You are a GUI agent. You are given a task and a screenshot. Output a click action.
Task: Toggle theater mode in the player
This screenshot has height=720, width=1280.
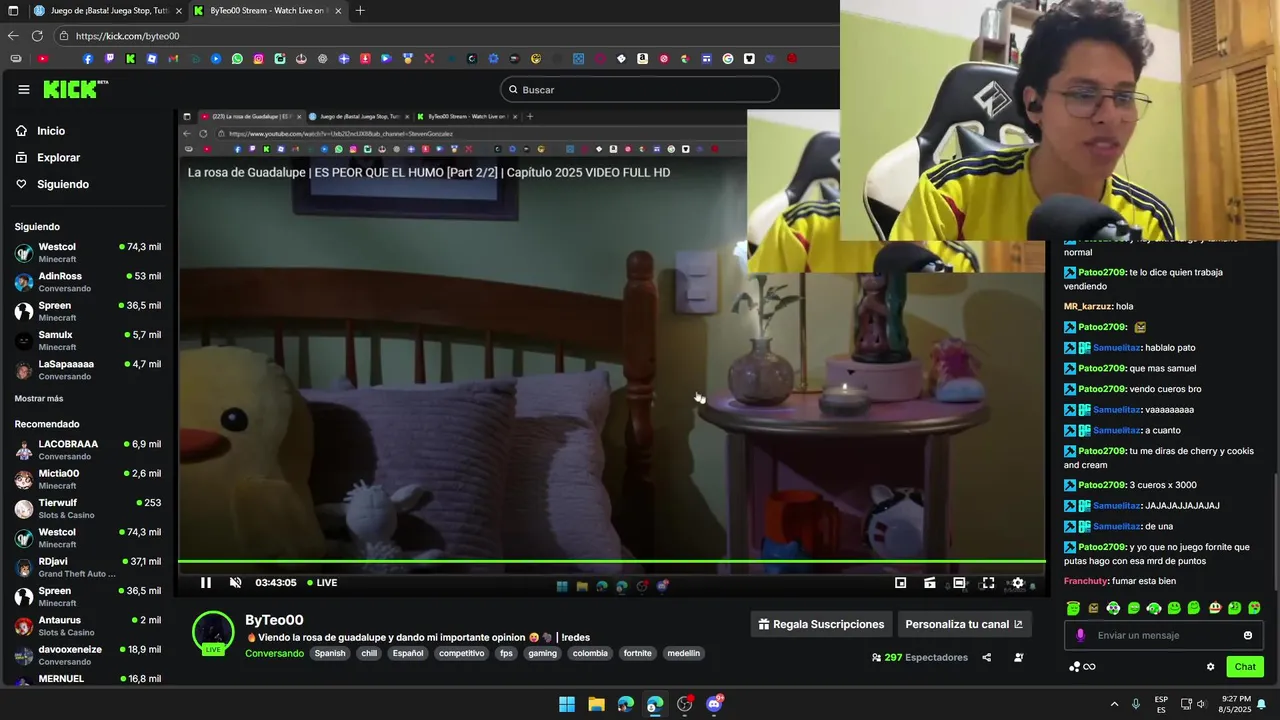pyautogui.click(x=959, y=583)
